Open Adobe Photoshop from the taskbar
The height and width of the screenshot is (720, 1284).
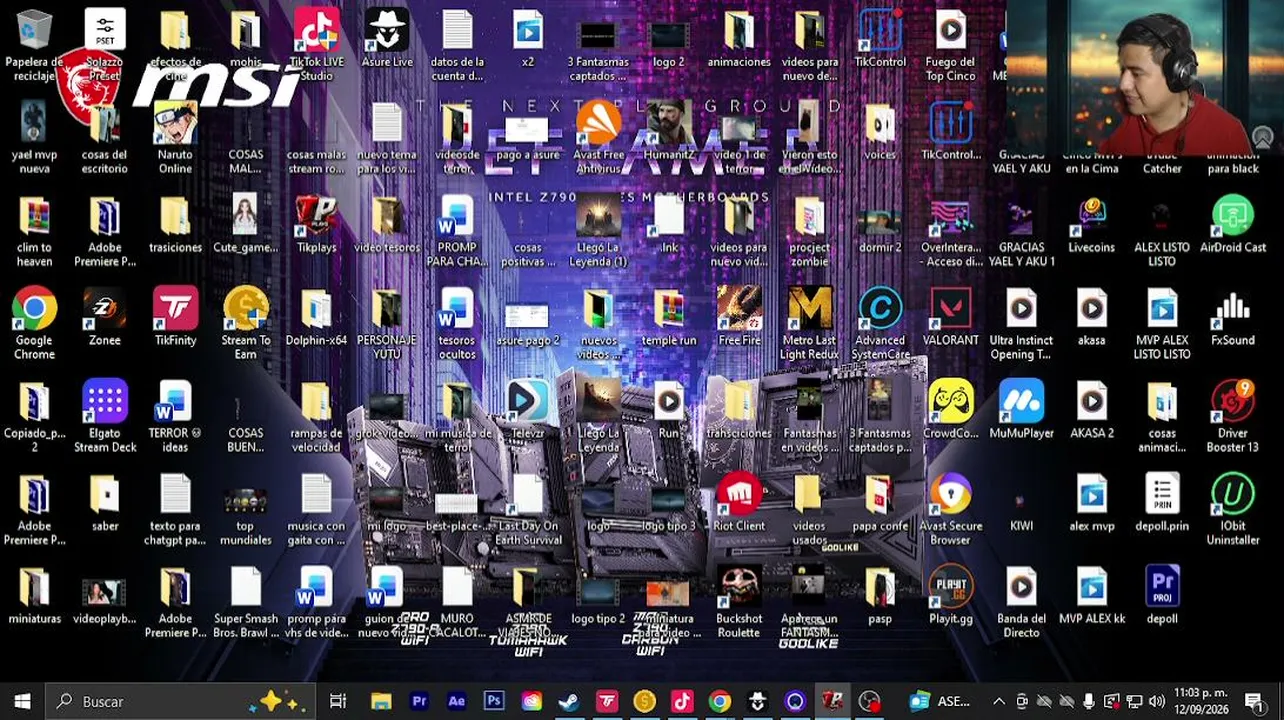494,701
